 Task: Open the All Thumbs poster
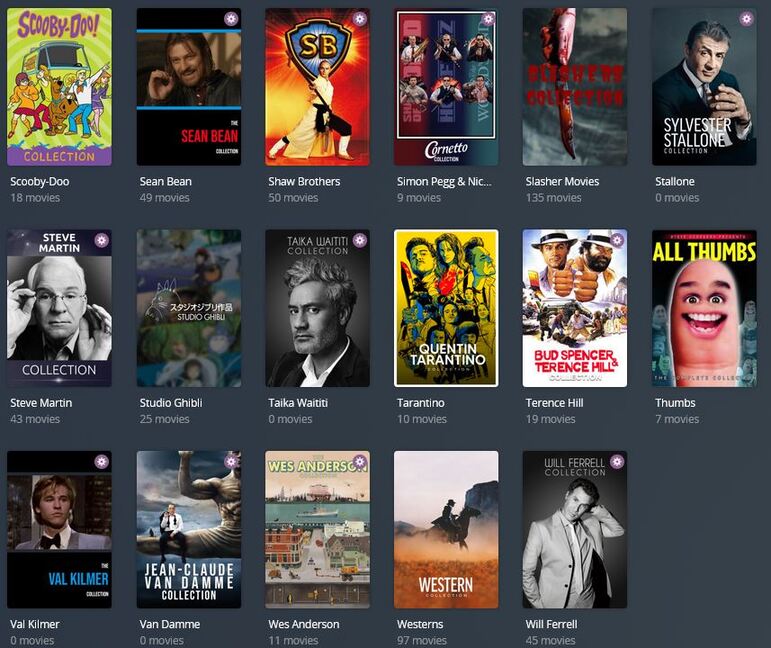point(704,308)
